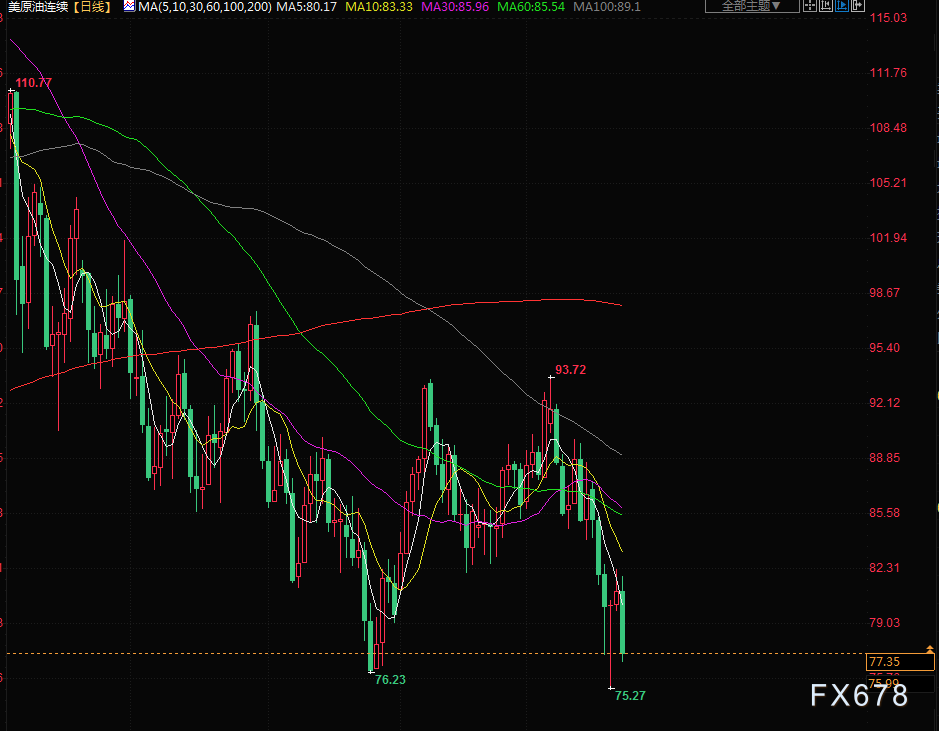939x731 pixels.
Task: Click the MA10:83.33 value
Action: (379, 7)
